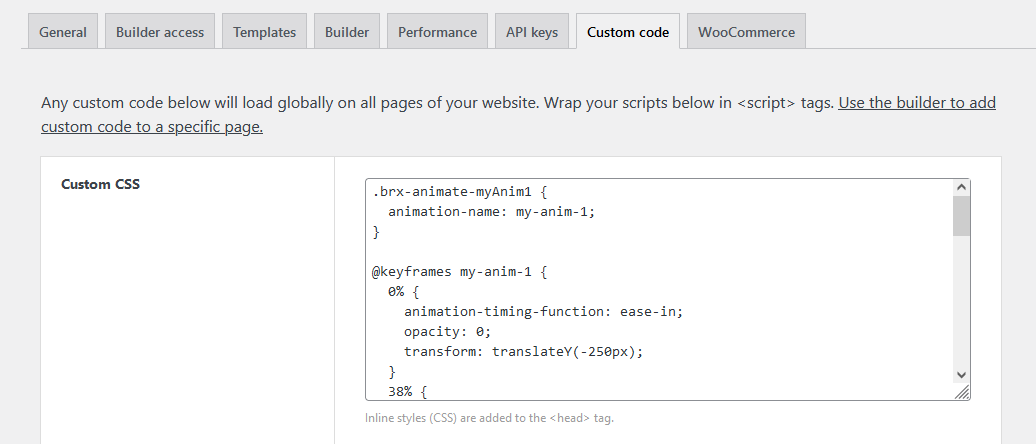Follow the 'Use the builder to add custom code' link
The image size is (1036, 444).
click(917, 102)
